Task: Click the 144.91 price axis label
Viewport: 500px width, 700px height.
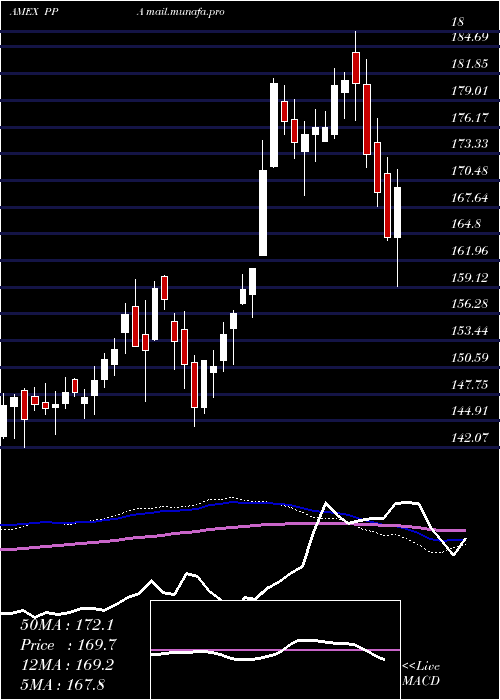Action: click(470, 411)
